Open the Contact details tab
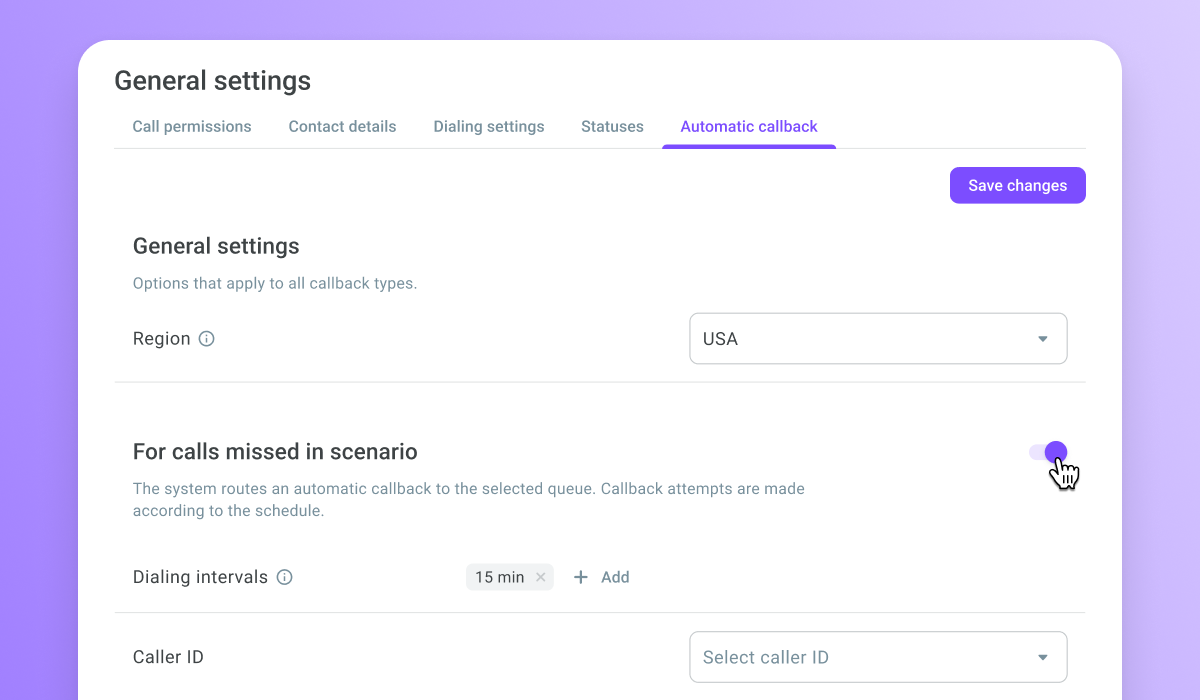This screenshot has height=700, width=1200. [342, 127]
